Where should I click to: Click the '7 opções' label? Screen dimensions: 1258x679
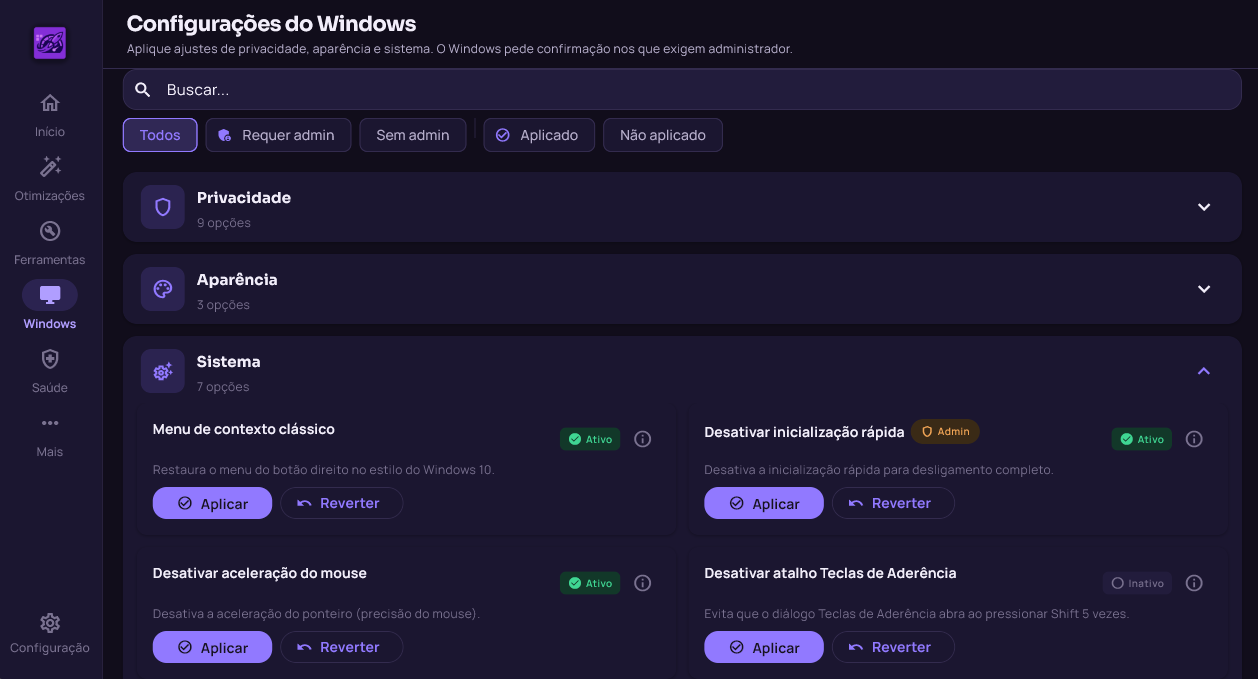click(223, 387)
